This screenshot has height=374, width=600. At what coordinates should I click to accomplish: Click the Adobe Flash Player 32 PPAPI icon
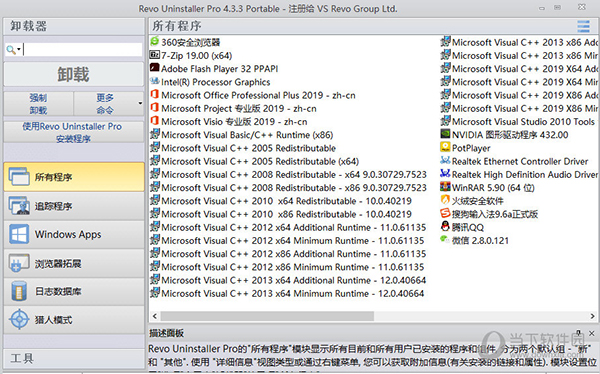tap(155, 68)
